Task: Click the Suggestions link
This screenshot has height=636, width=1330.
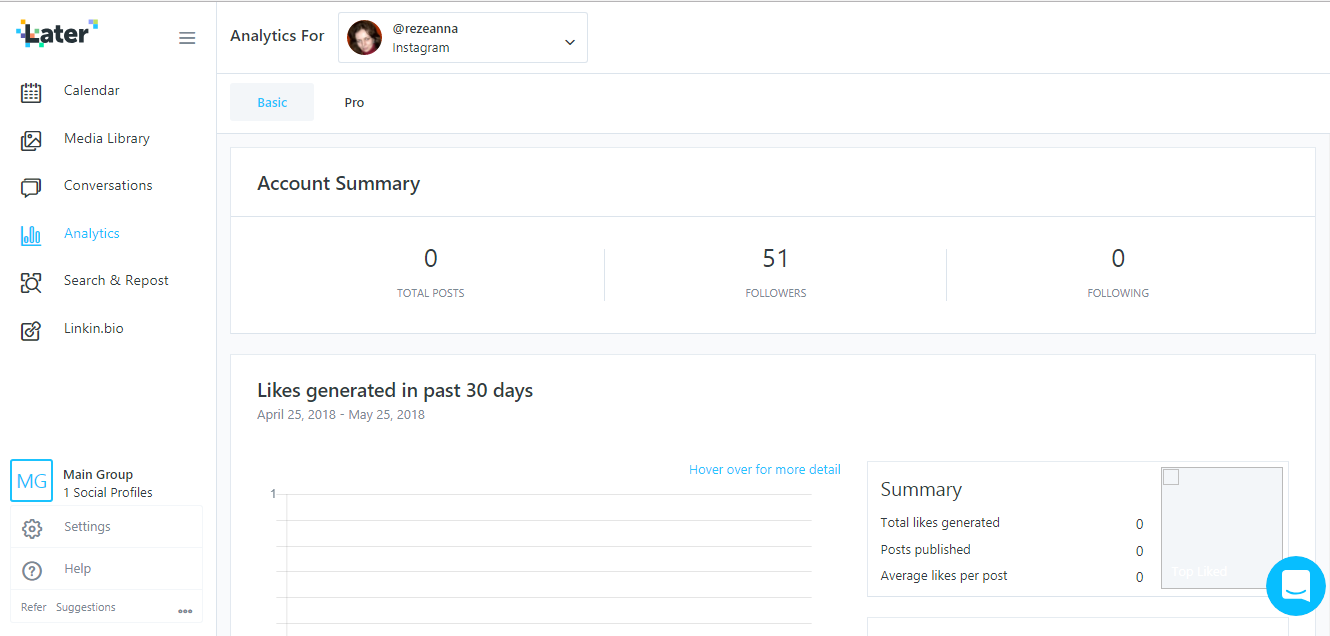Action: tap(86, 607)
